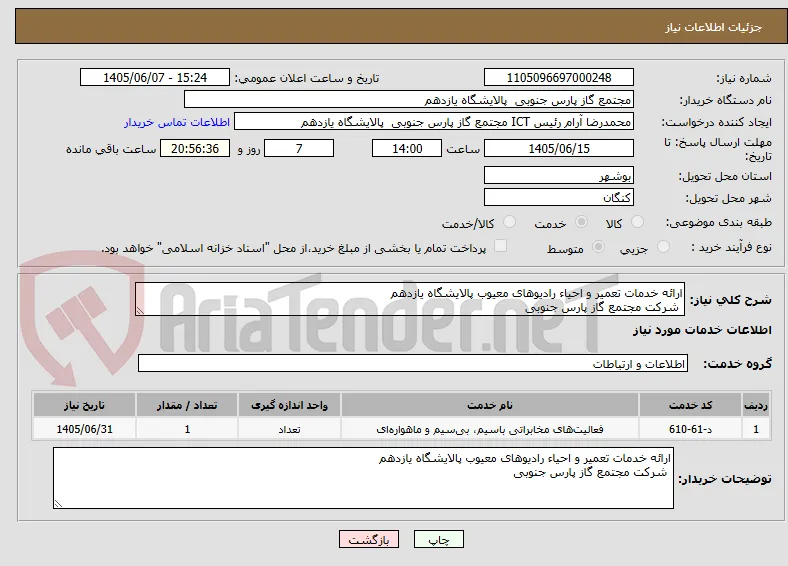Click the نام خدمت column header
This screenshot has width=788, height=566.
point(489,405)
